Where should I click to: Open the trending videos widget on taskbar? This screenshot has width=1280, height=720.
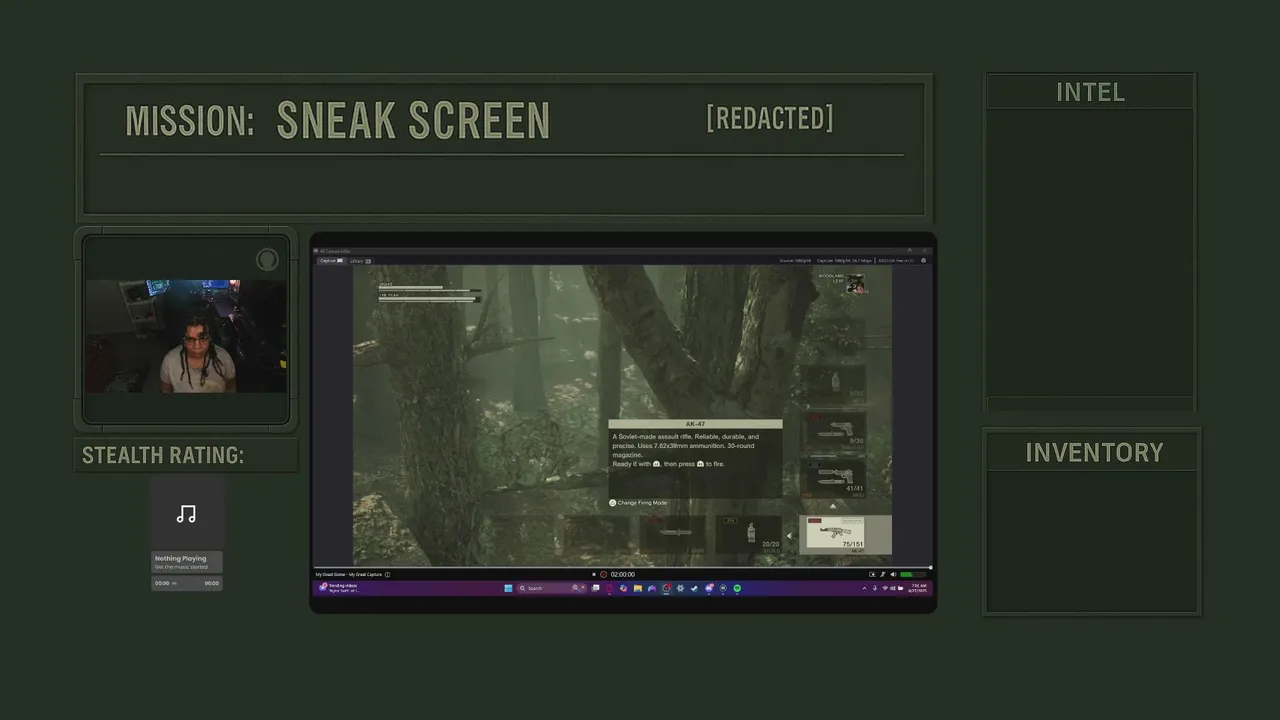338,588
